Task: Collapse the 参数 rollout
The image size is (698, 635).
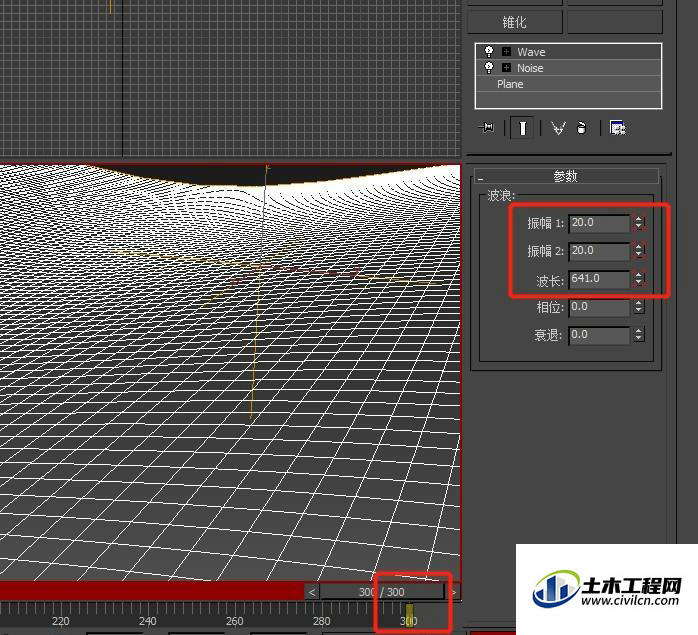Action: tap(566, 176)
